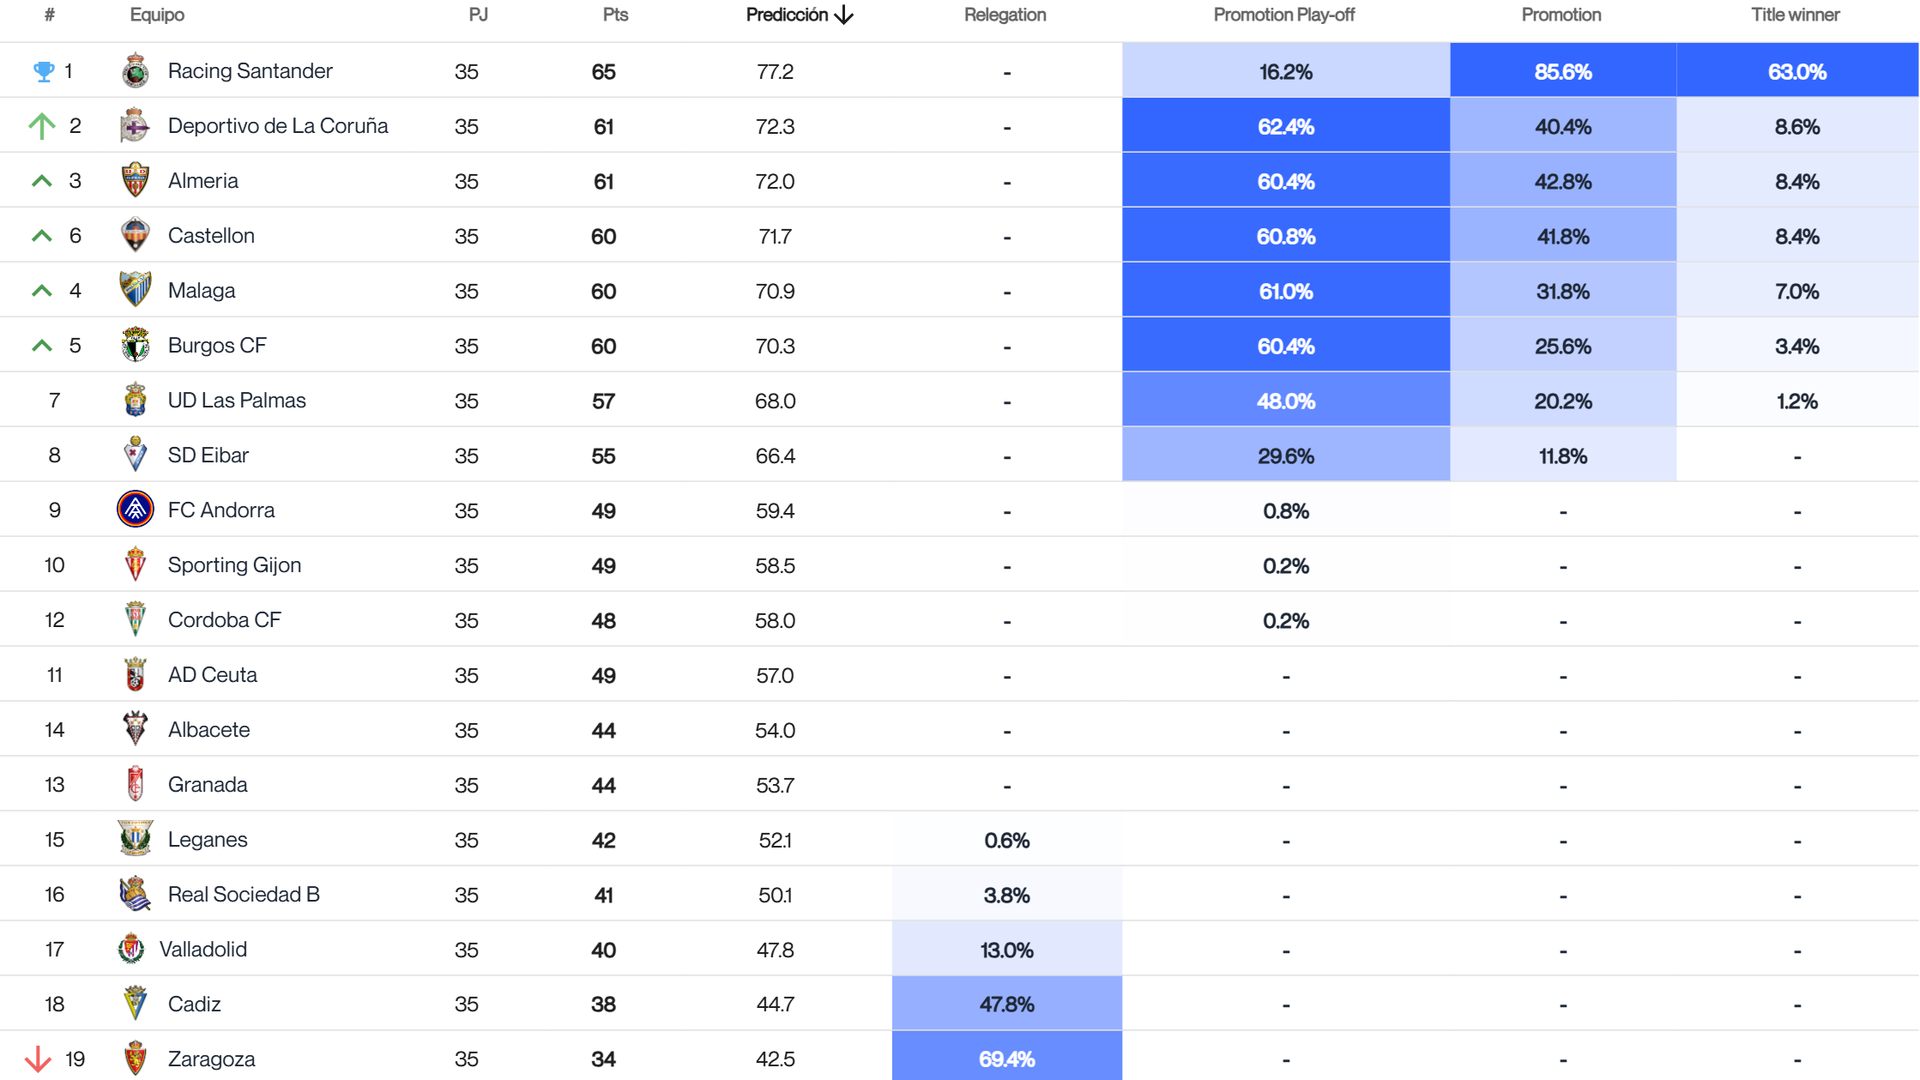Click the FC Andorra round logo
This screenshot has width=1920, height=1080.
(x=135, y=510)
